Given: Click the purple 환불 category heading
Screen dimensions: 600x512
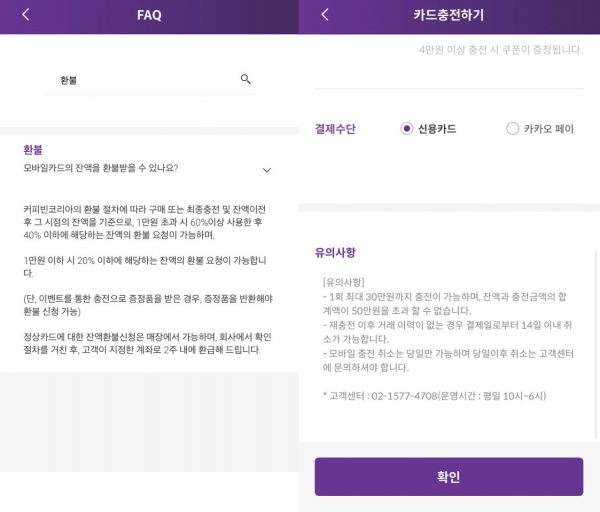Looking at the screenshot, I should pos(33,150).
